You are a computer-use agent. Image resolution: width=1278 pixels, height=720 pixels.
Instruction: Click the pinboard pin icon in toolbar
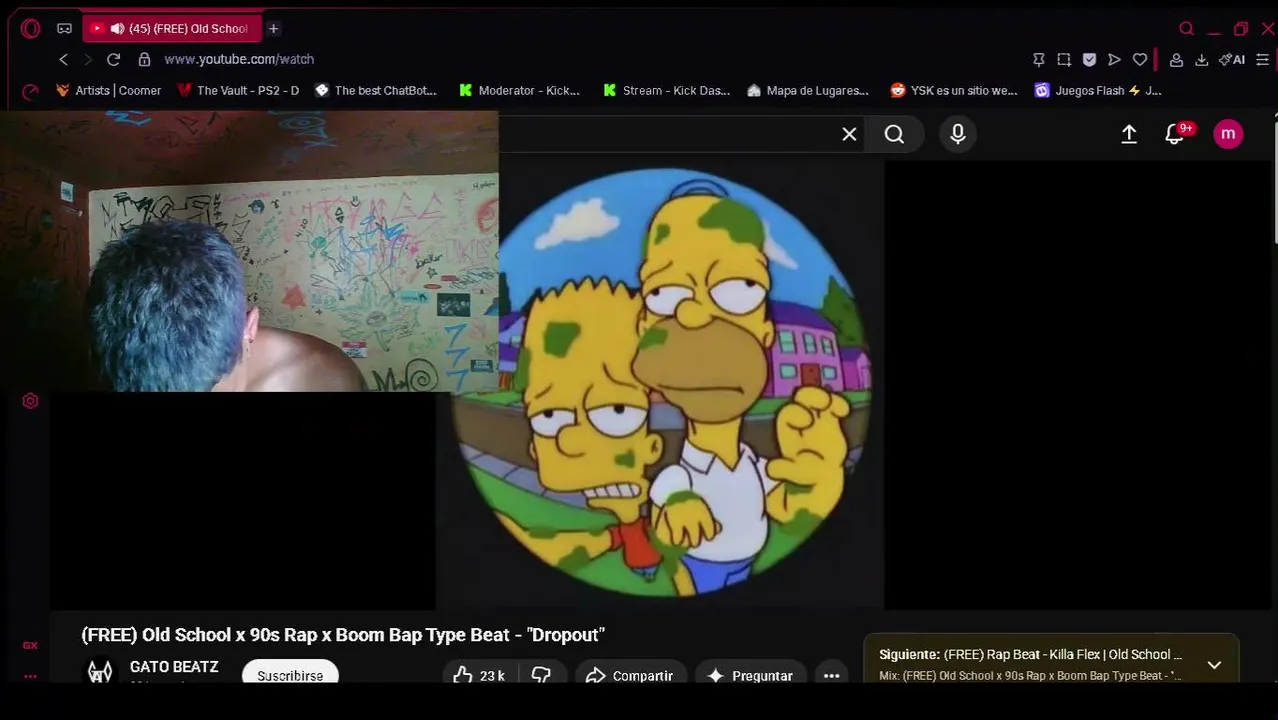(1039, 60)
